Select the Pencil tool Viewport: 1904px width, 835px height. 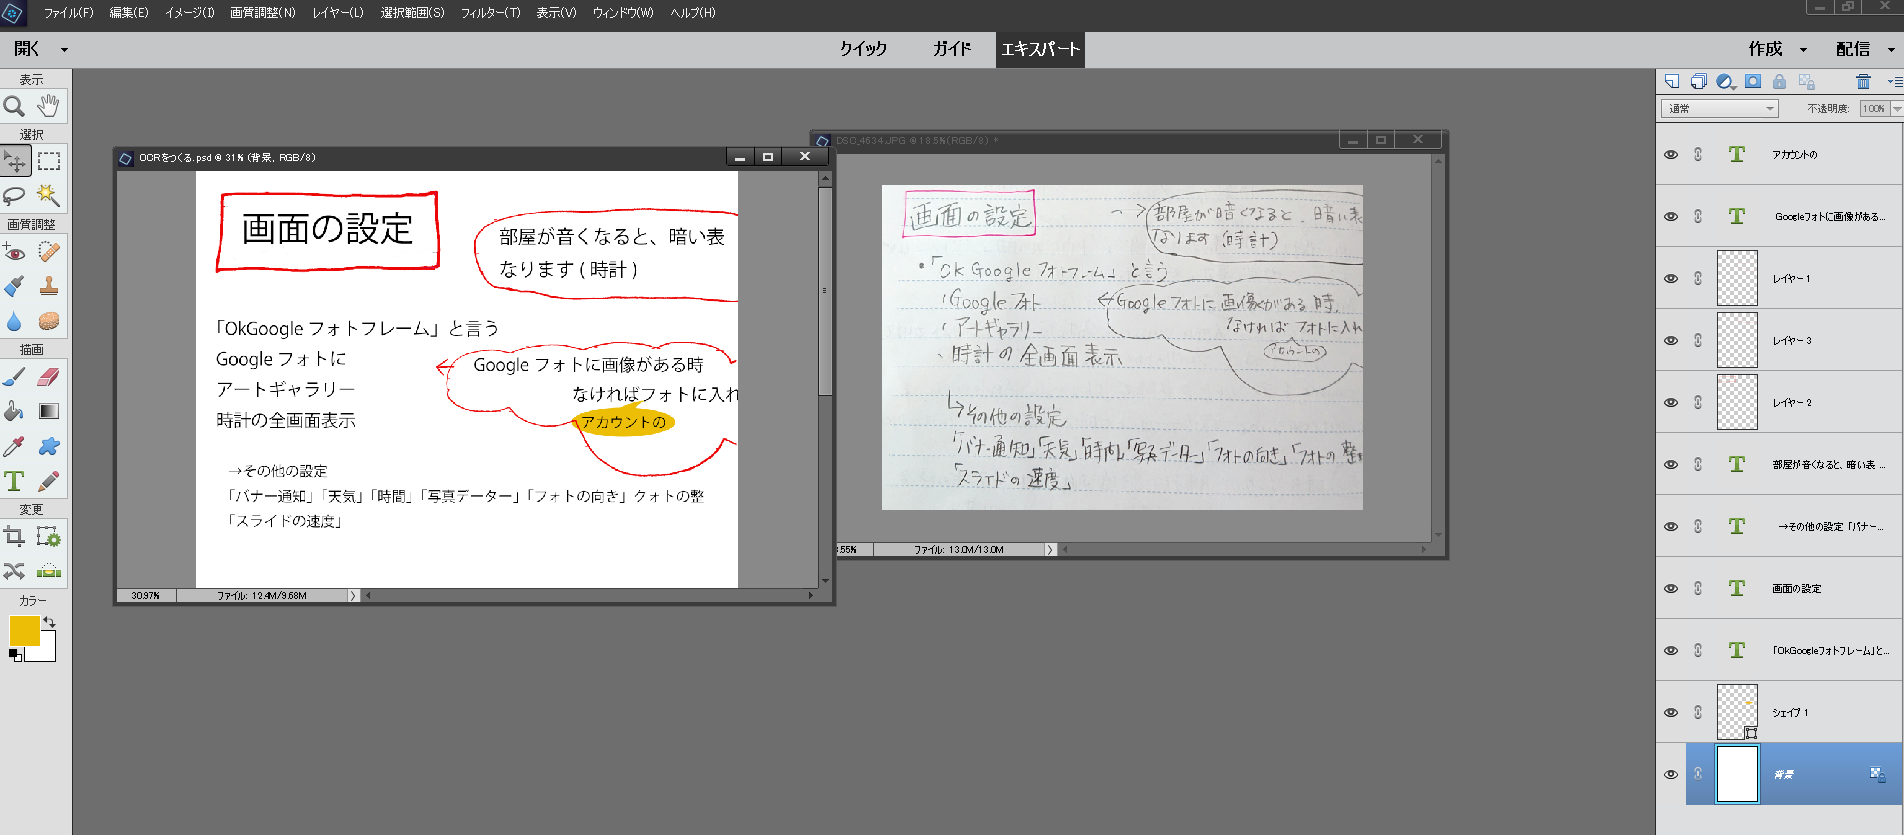click(x=48, y=481)
